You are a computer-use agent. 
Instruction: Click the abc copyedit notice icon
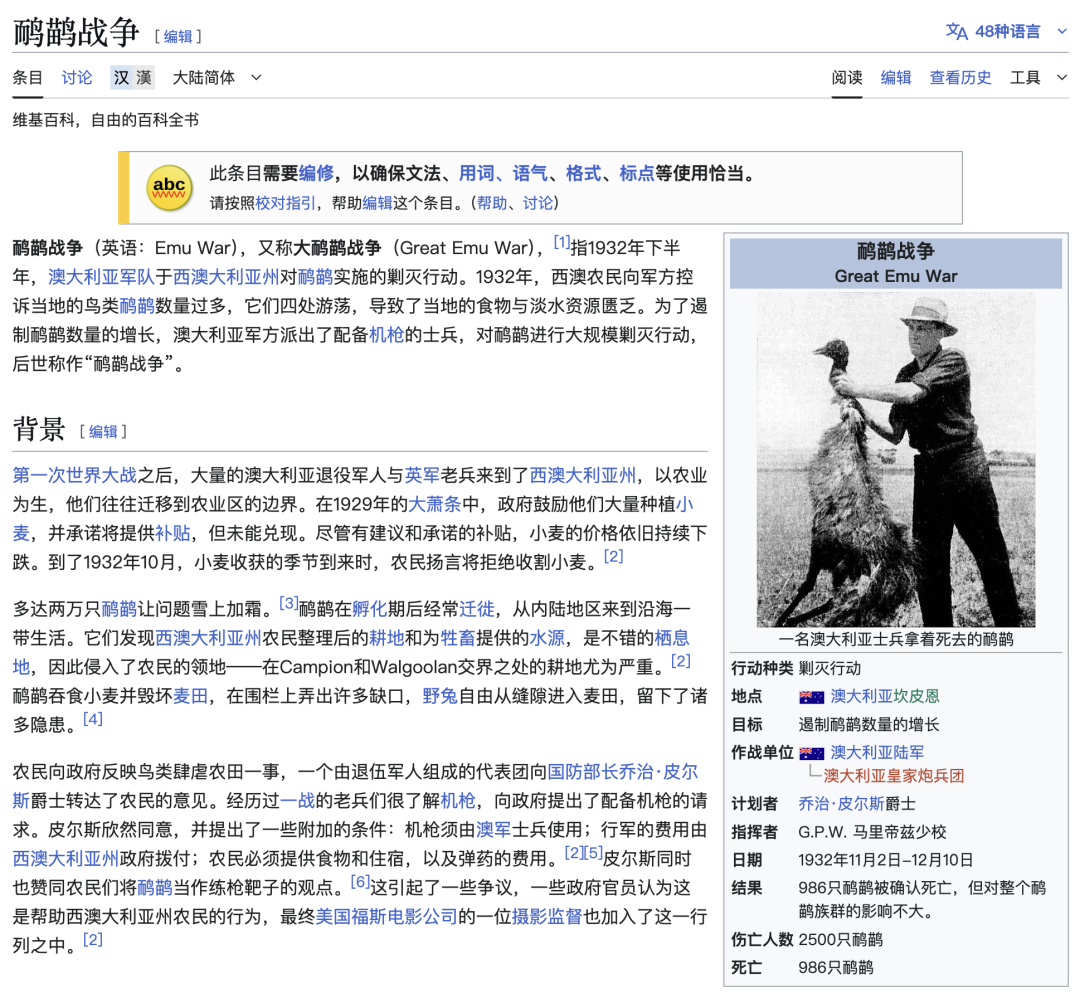click(169, 187)
